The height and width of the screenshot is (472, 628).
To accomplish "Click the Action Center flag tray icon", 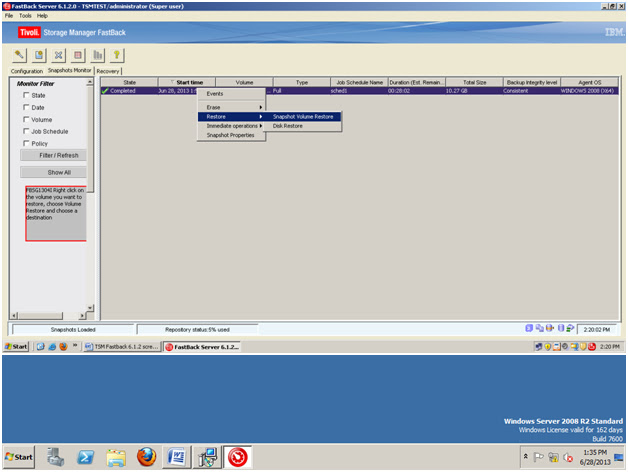I will [539, 457].
